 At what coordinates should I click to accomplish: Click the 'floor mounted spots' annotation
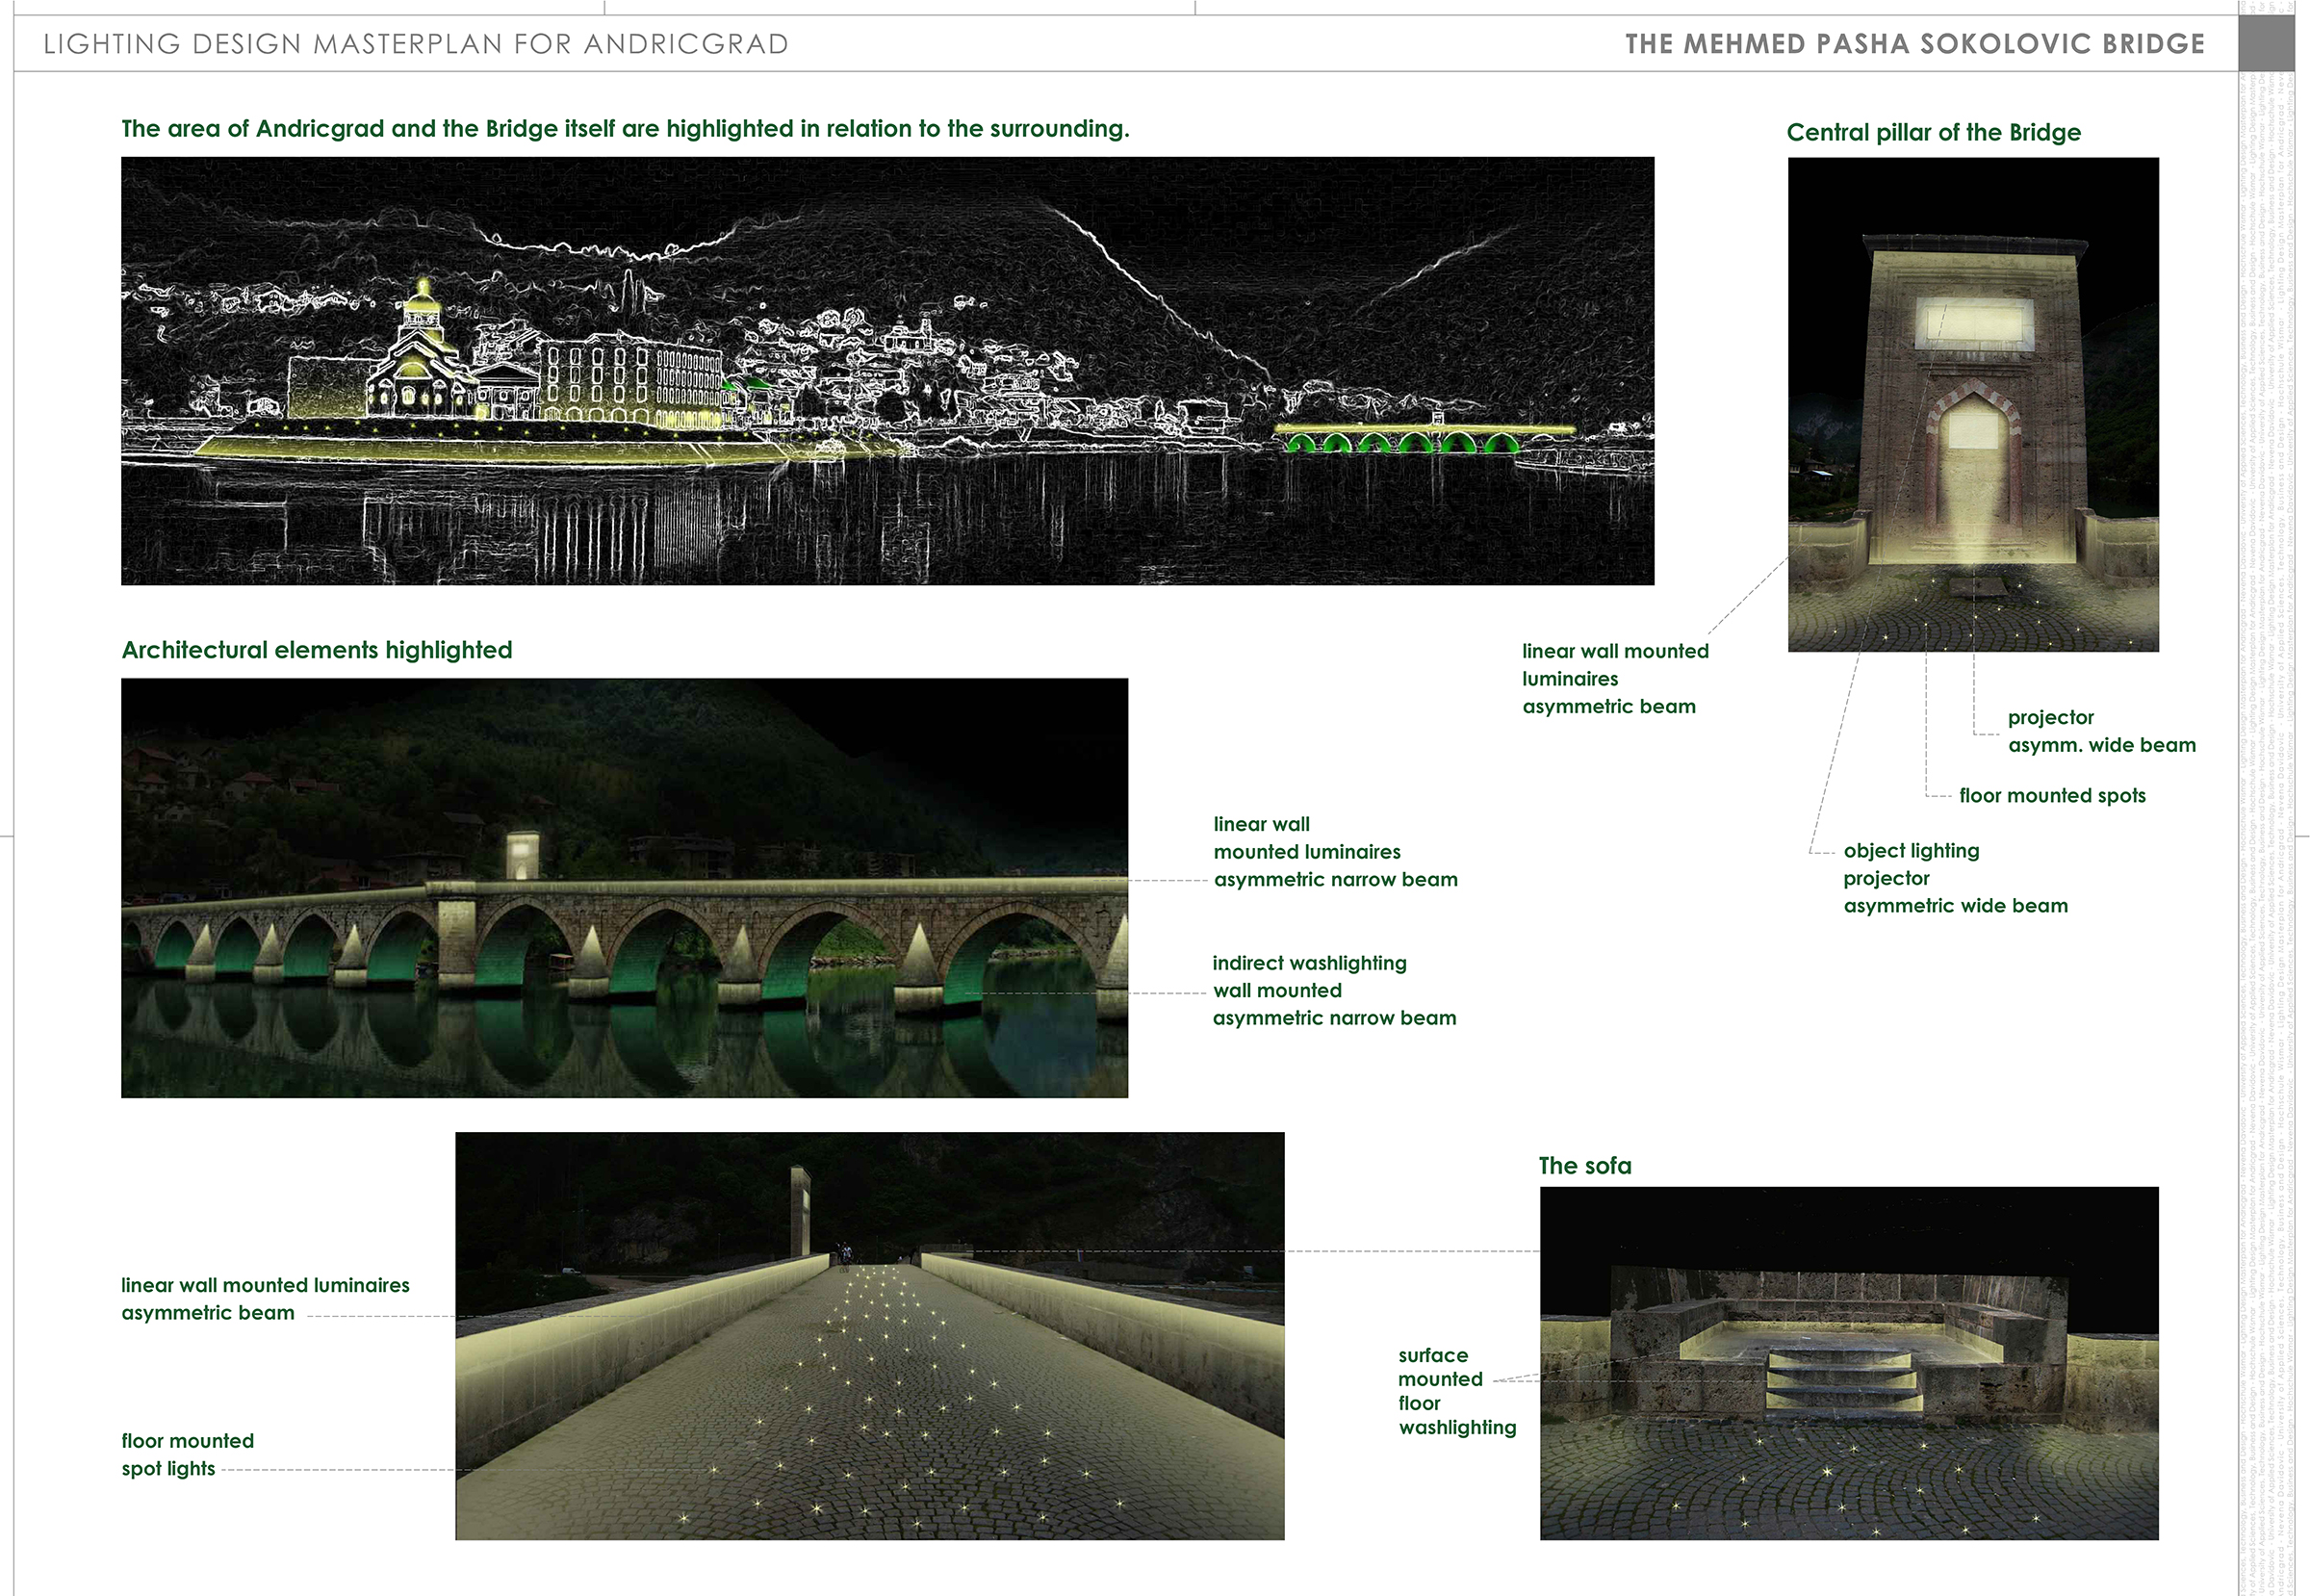2051,795
